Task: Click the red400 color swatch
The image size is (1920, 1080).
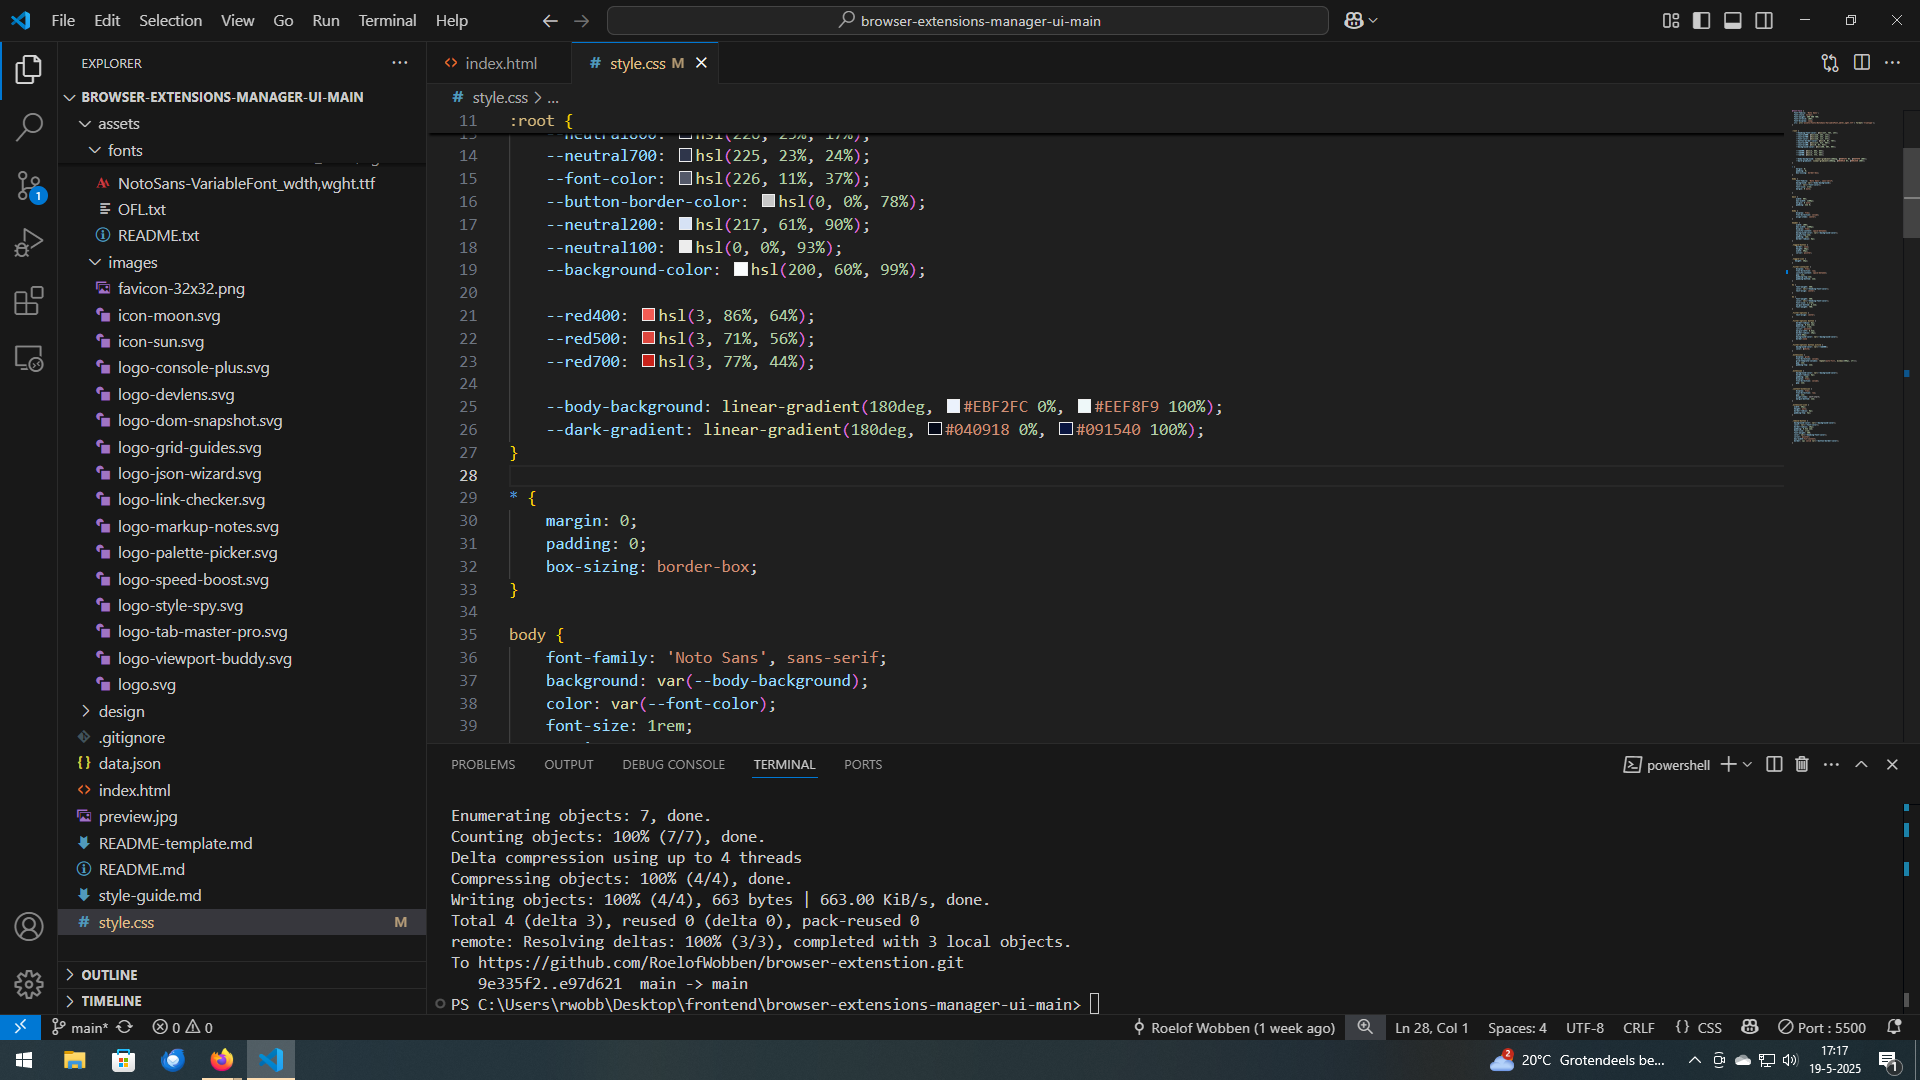Action: [x=648, y=315]
